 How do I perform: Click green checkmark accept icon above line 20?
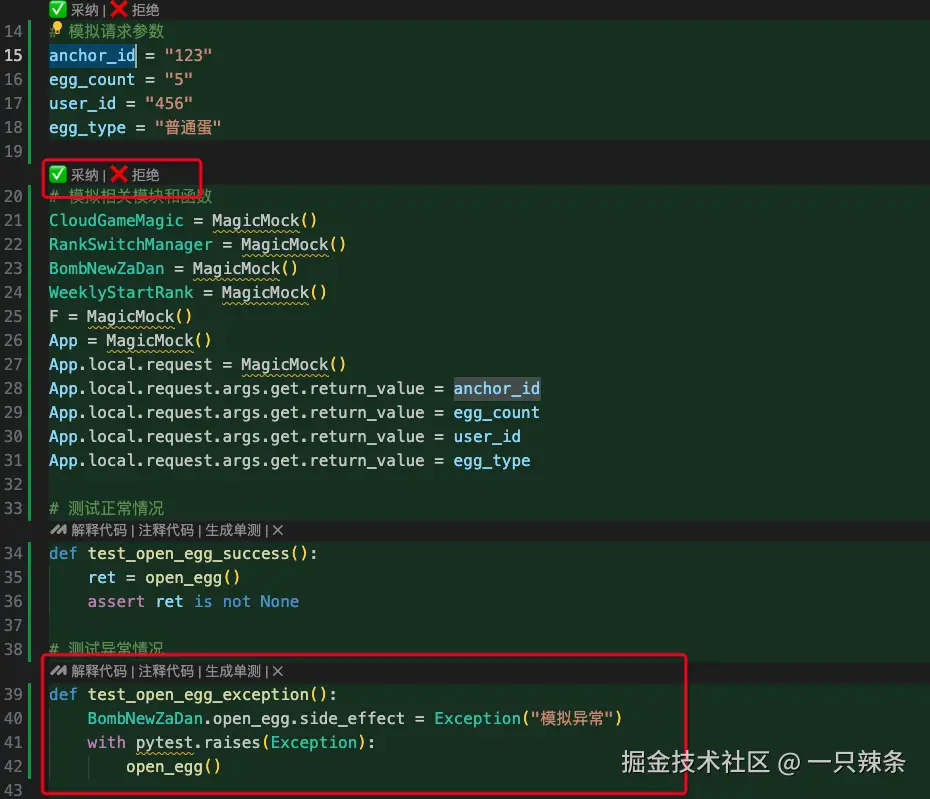click(58, 174)
